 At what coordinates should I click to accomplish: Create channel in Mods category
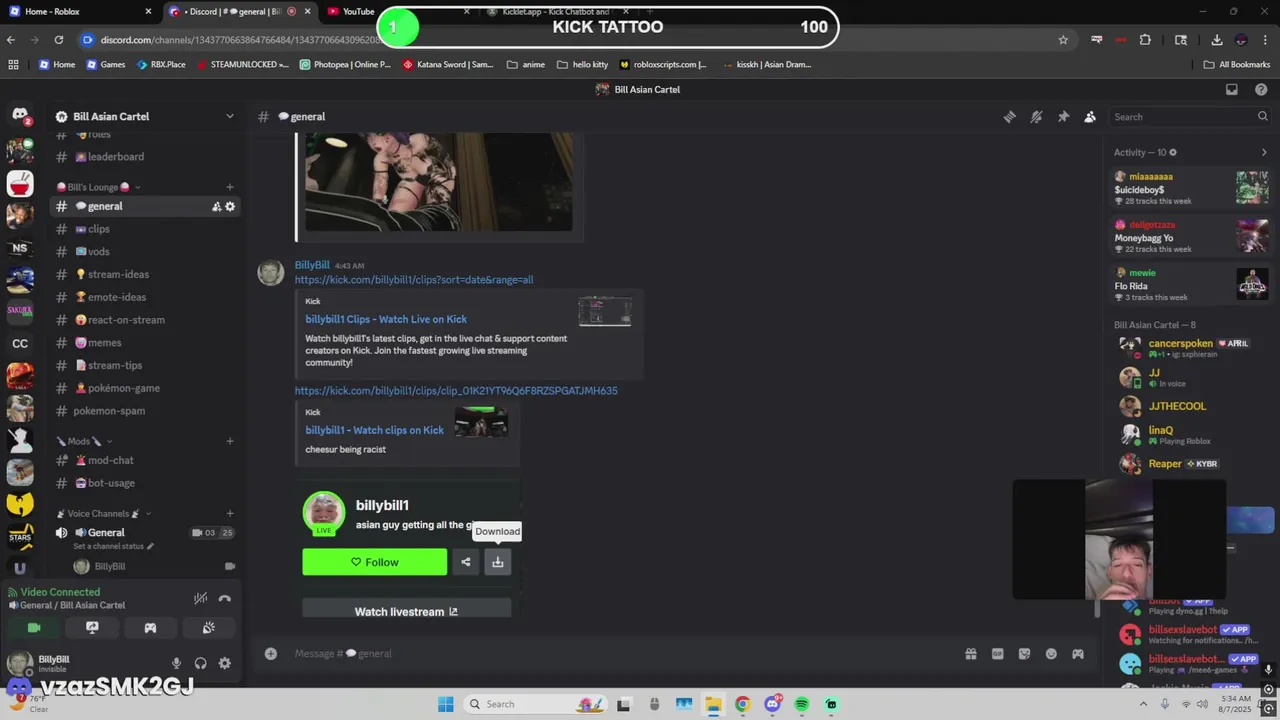click(230, 441)
